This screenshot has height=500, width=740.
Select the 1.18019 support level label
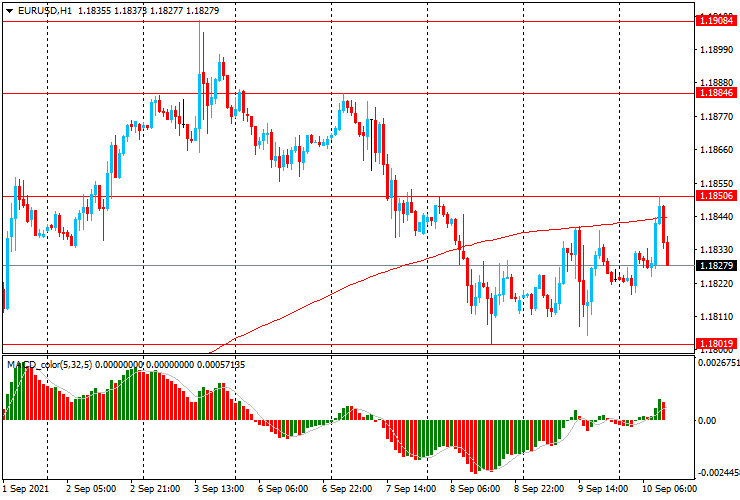716,344
